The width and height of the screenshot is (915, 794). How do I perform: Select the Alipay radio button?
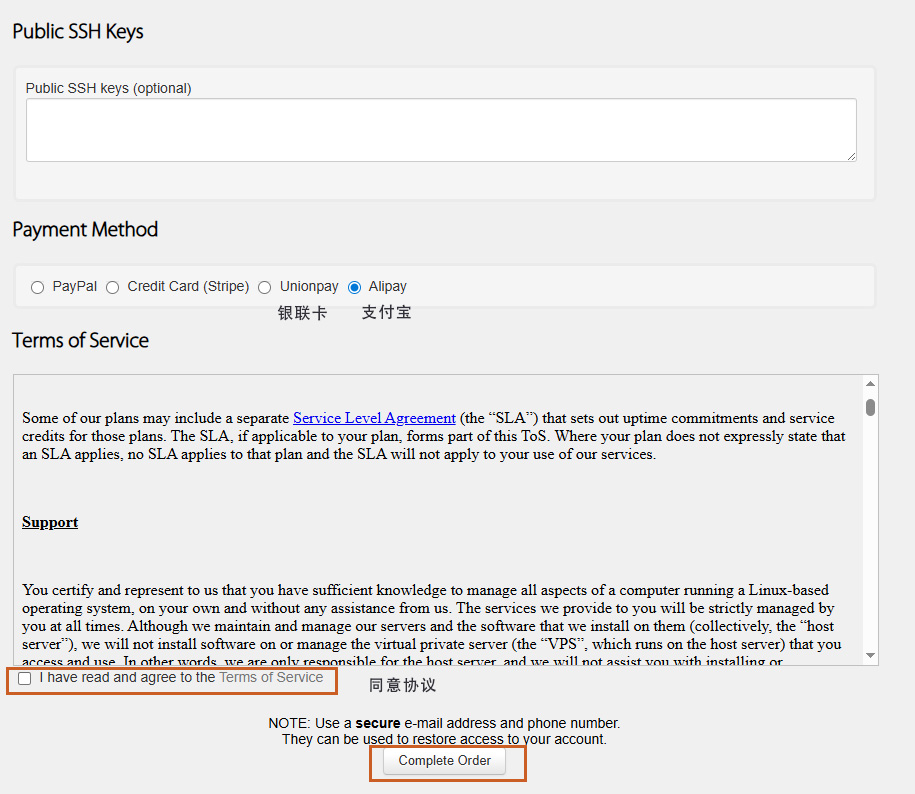(x=354, y=287)
